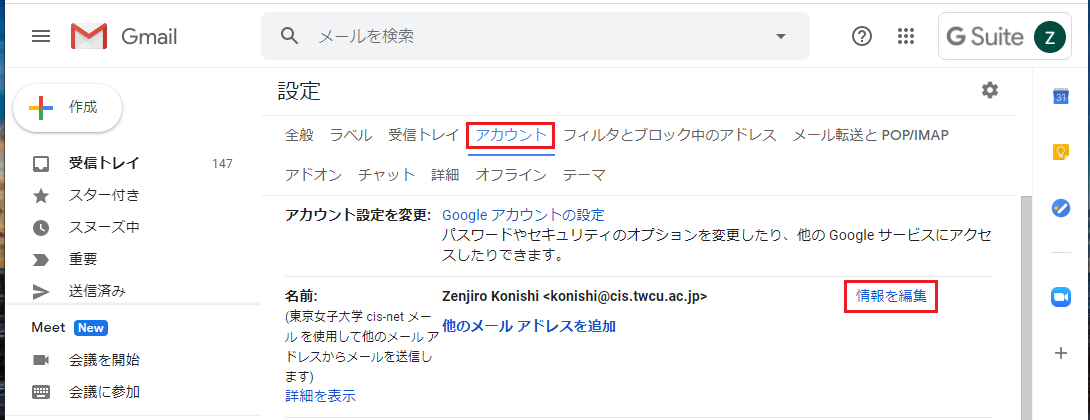Image resolution: width=1090 pixels, height=420 pixels.
Task: Click the 情報を編集 link
Action: pos(891,296)
